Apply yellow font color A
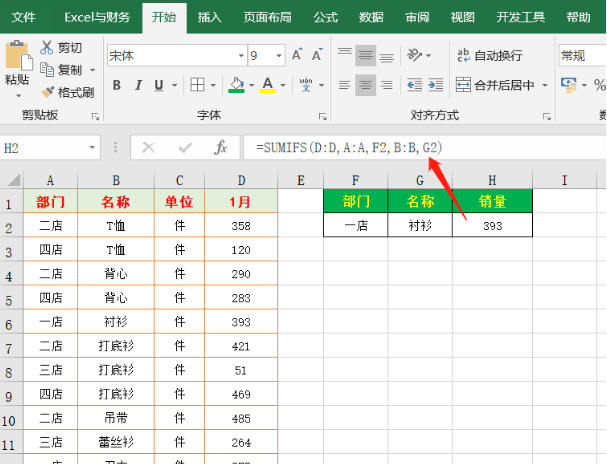Screen dimensions: 607x464 tap(268, 85)
